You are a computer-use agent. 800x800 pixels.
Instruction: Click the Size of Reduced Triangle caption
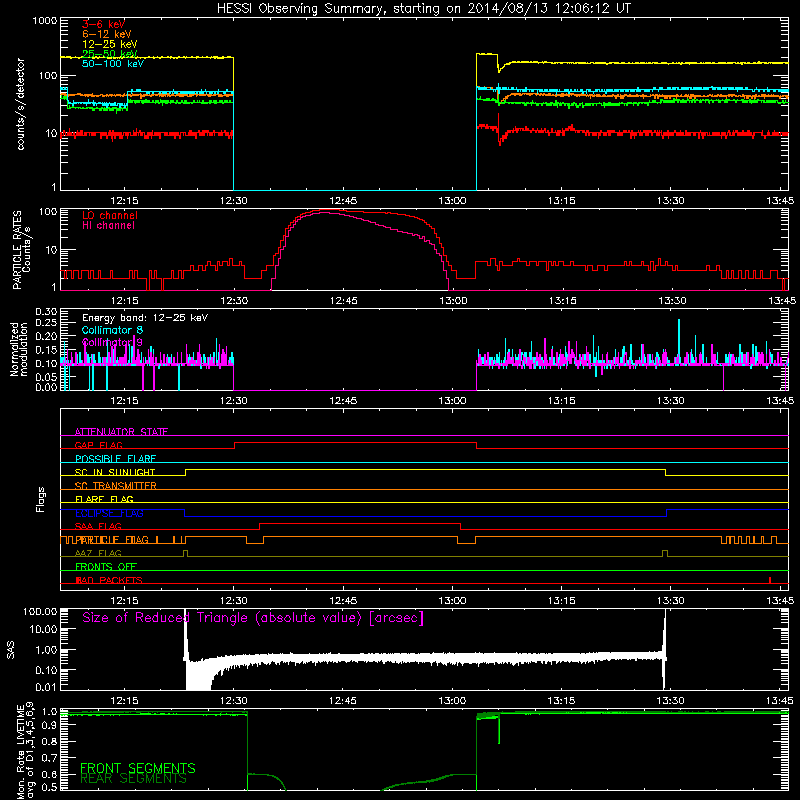coord(253,618)
